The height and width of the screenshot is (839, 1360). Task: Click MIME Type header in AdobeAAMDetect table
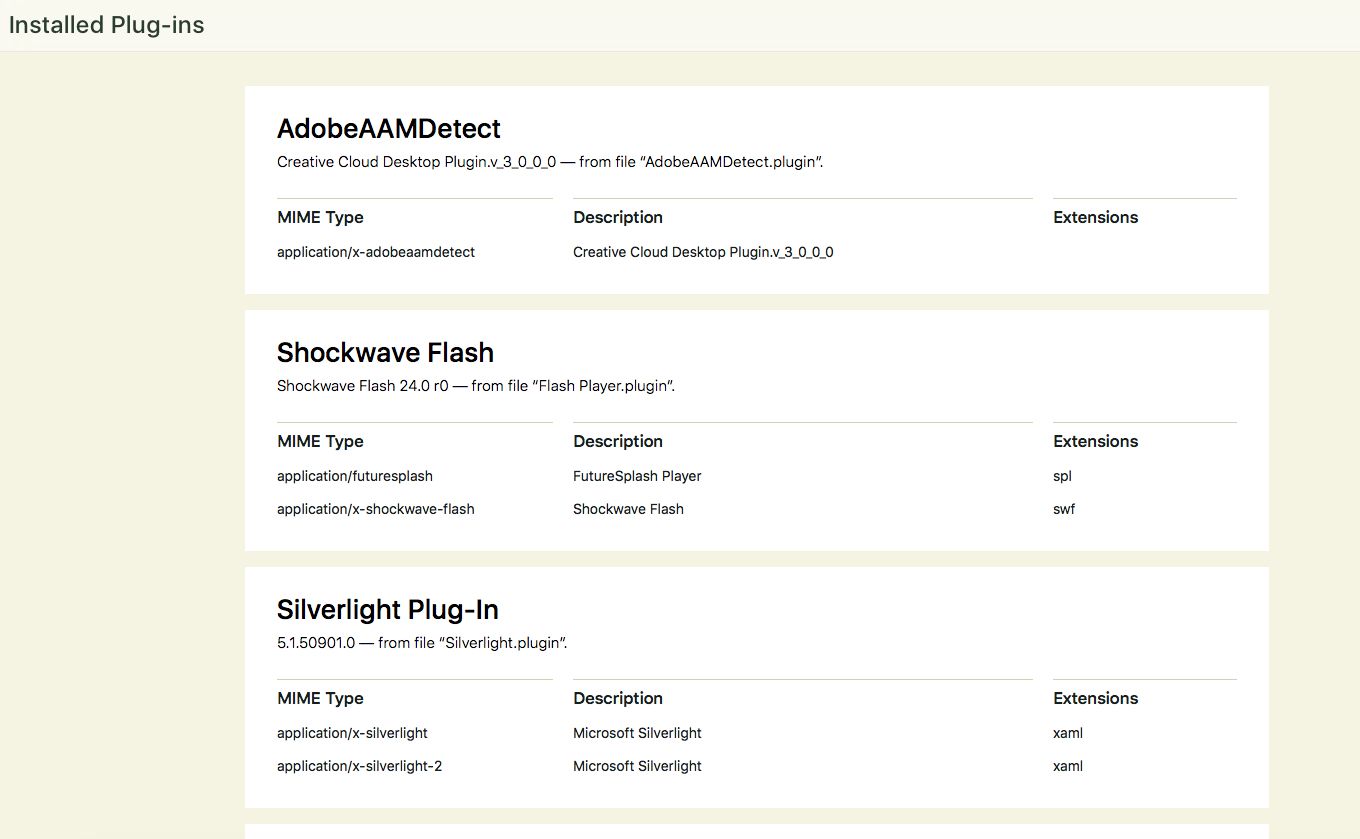point(320,217)
